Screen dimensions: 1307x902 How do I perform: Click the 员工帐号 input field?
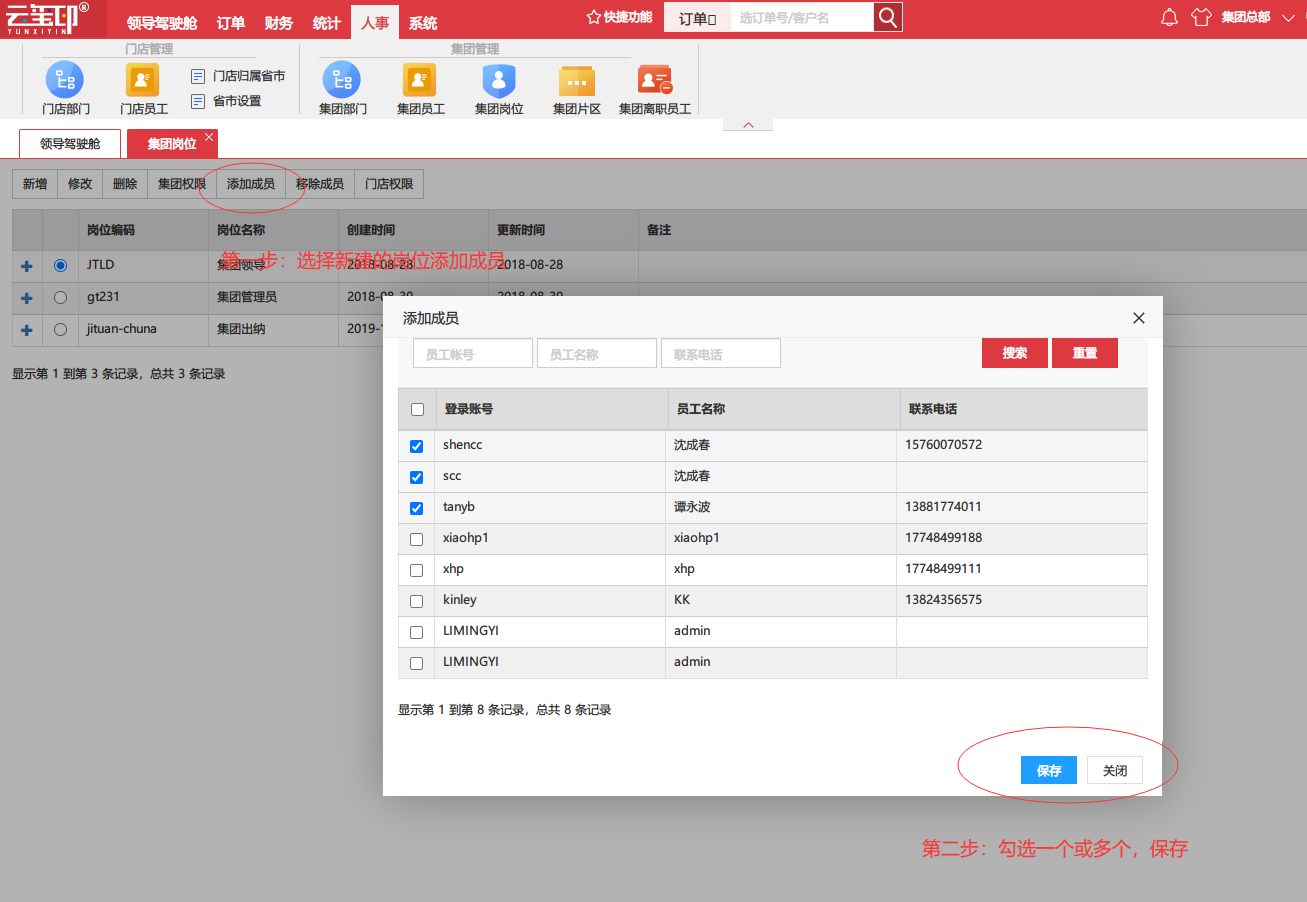pyautogui.click(x=473, y=353)
